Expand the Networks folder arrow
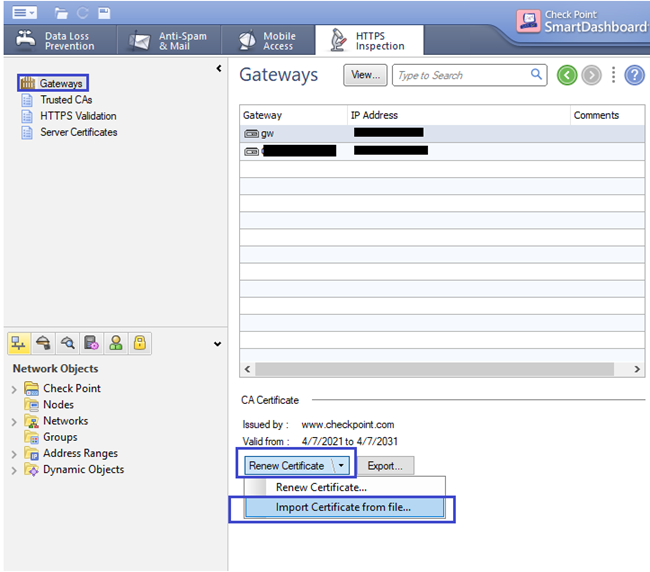 (14, 422)
